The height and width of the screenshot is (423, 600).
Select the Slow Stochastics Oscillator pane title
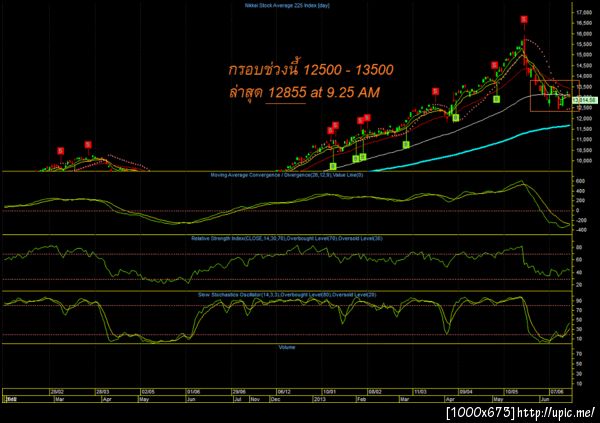coord(287,295)
